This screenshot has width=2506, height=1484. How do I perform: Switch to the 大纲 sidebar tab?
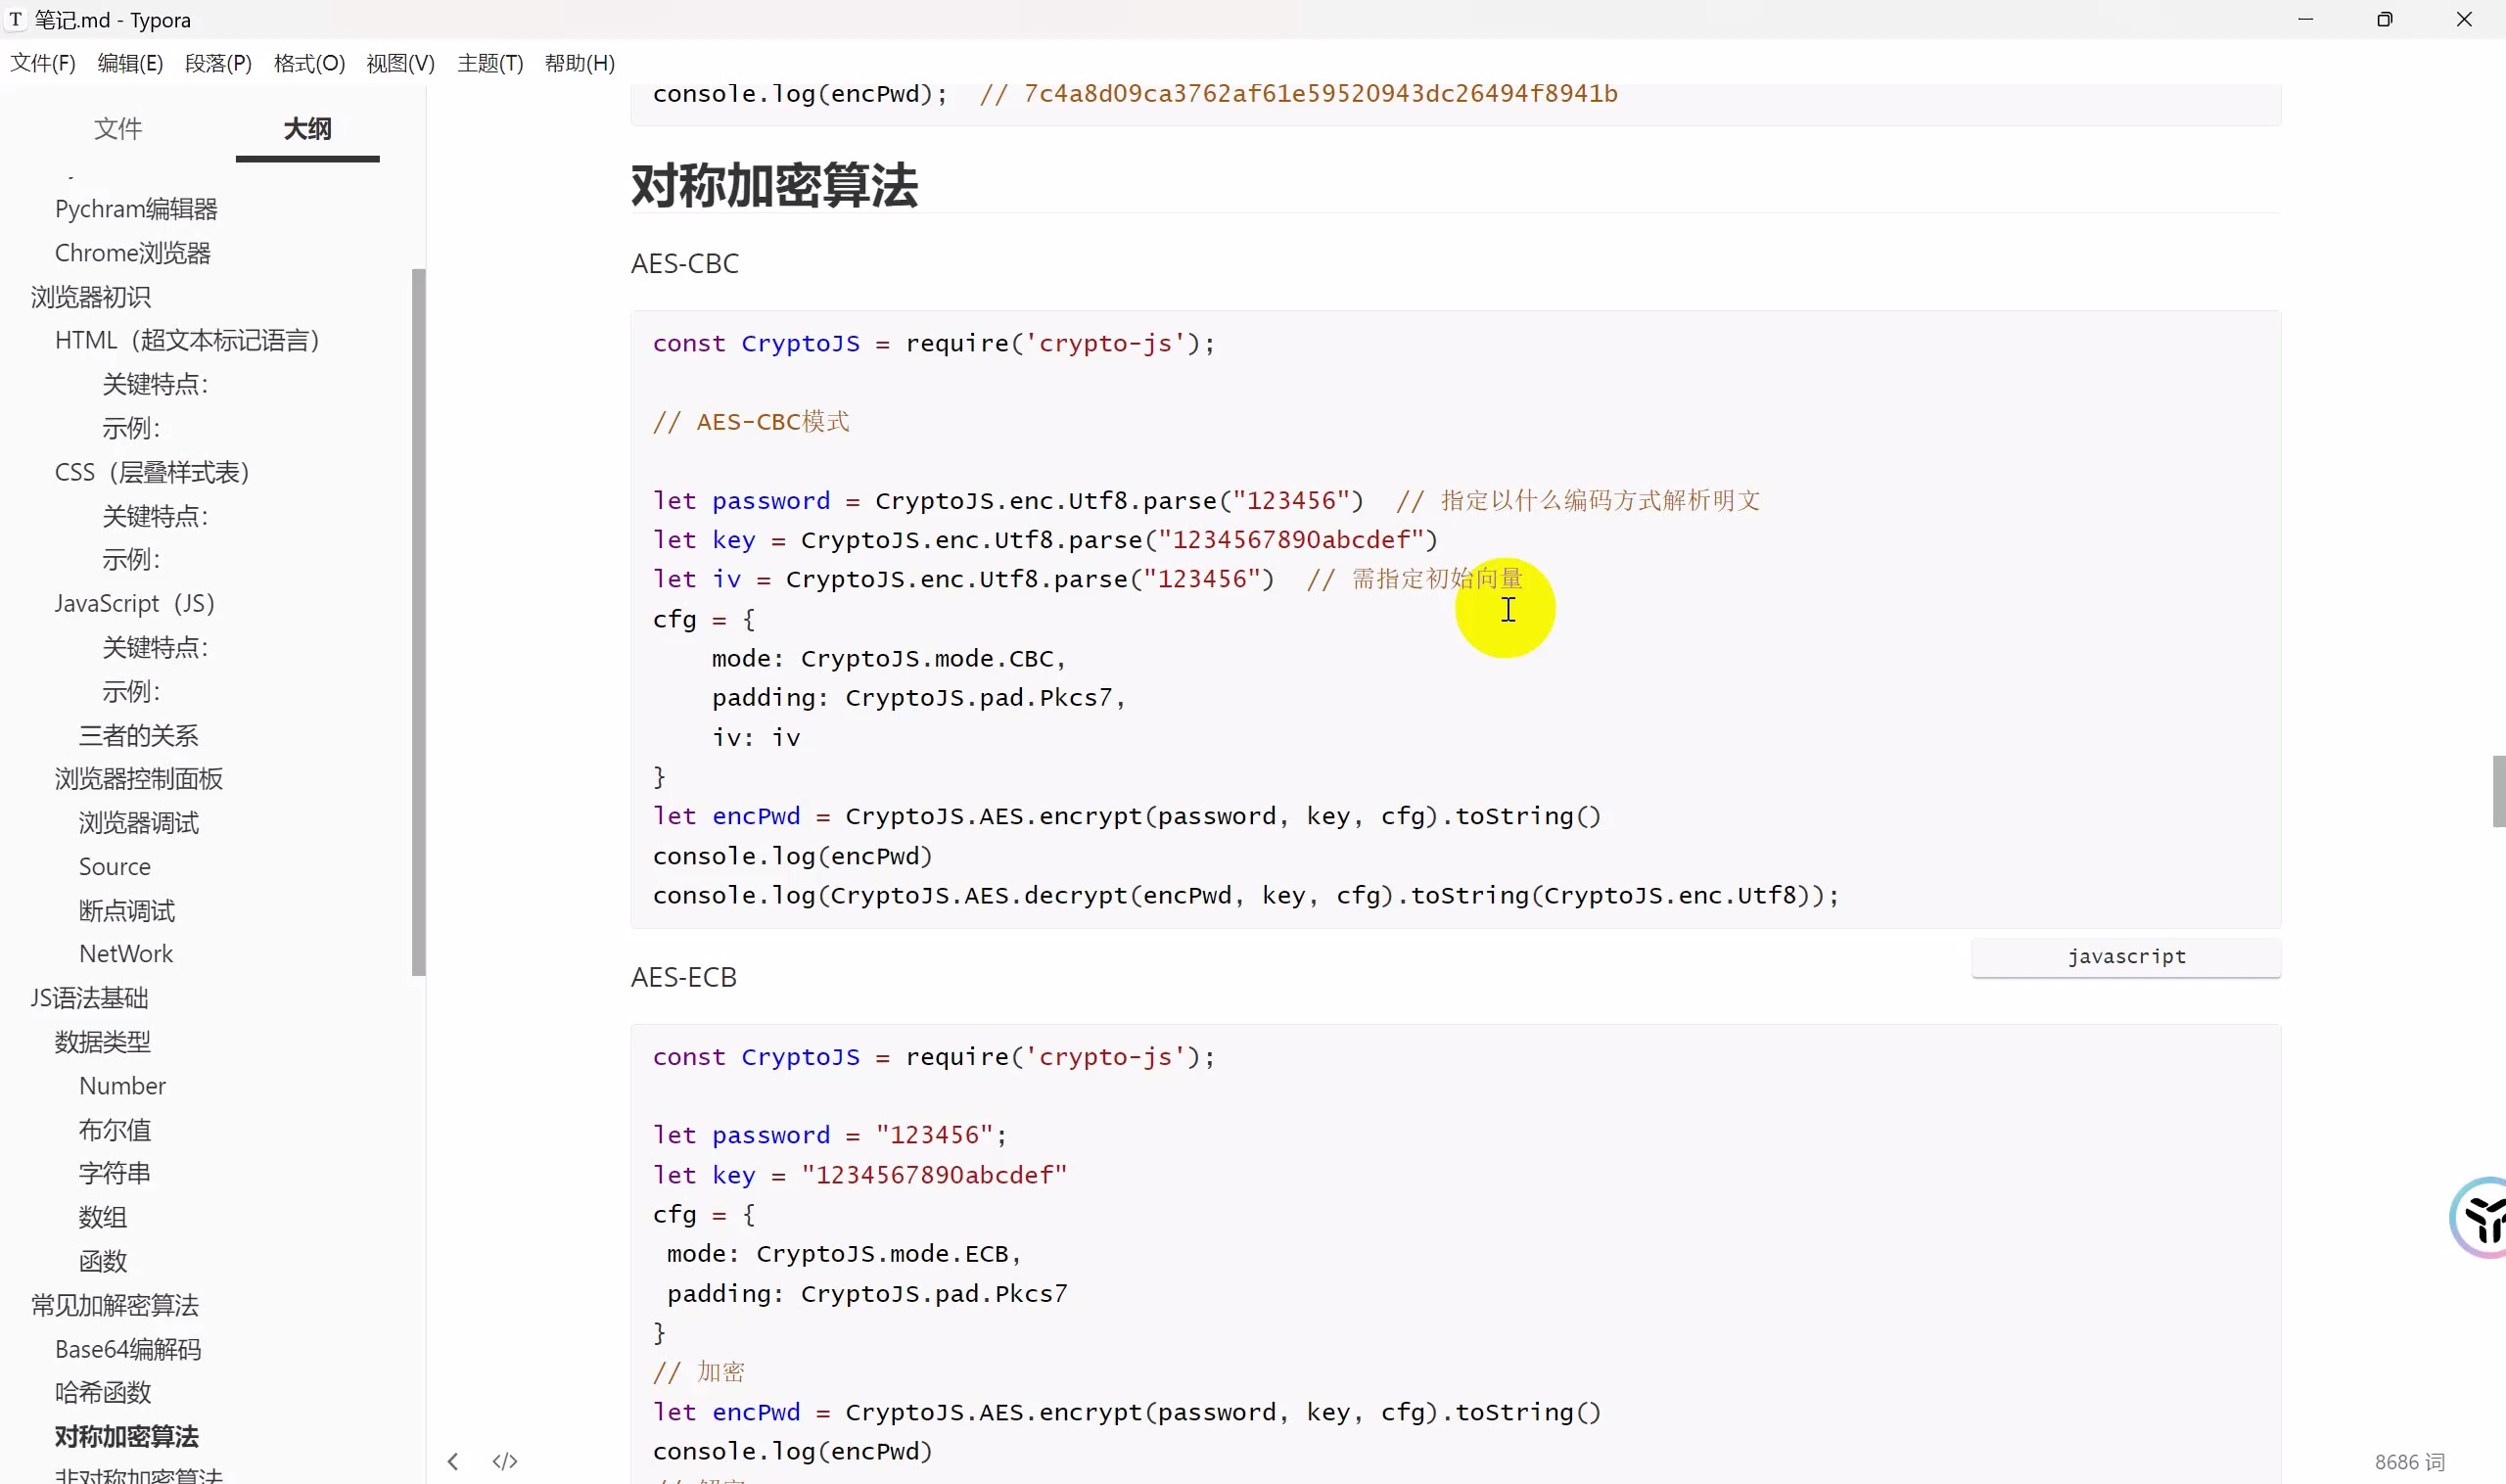[307, 128]
